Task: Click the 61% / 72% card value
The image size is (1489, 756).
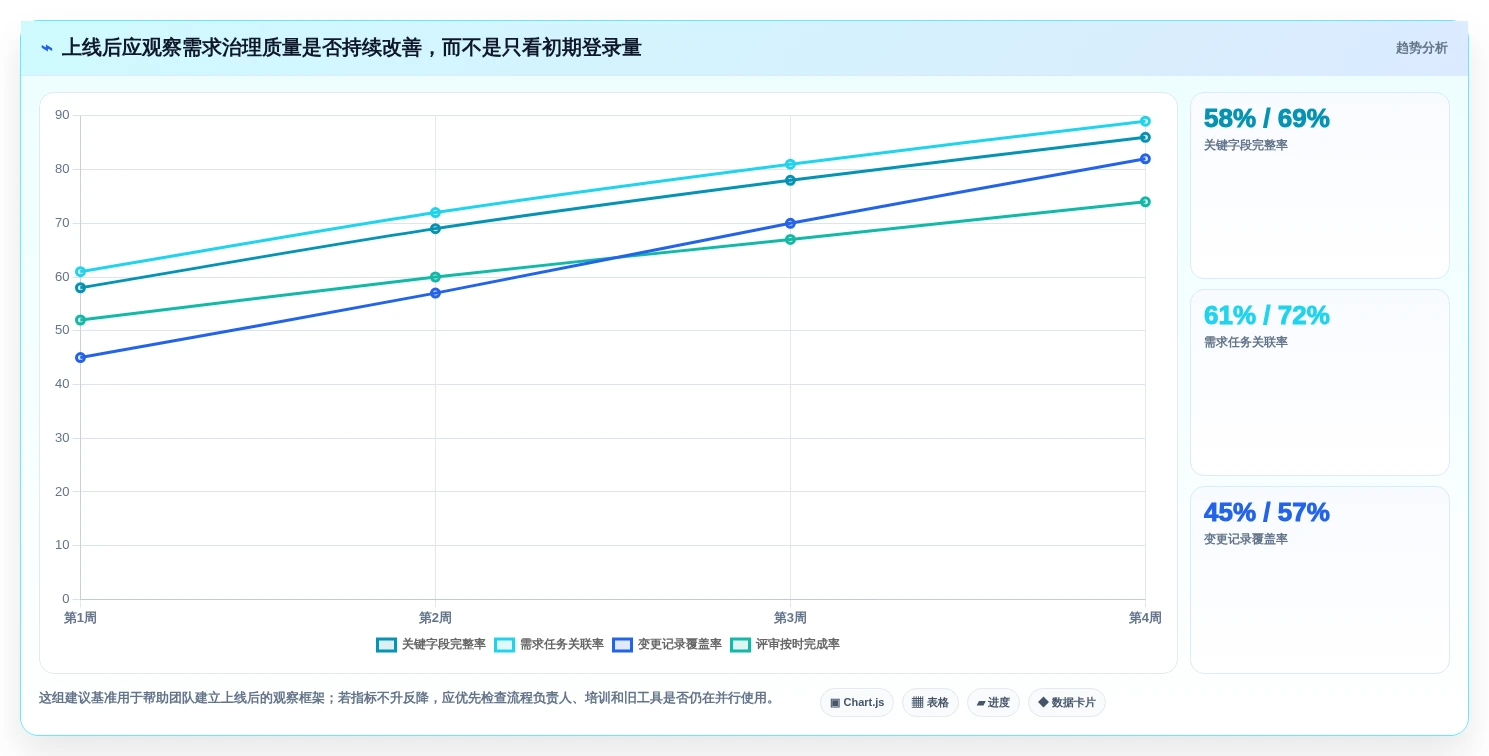Action: (1266, 315)
